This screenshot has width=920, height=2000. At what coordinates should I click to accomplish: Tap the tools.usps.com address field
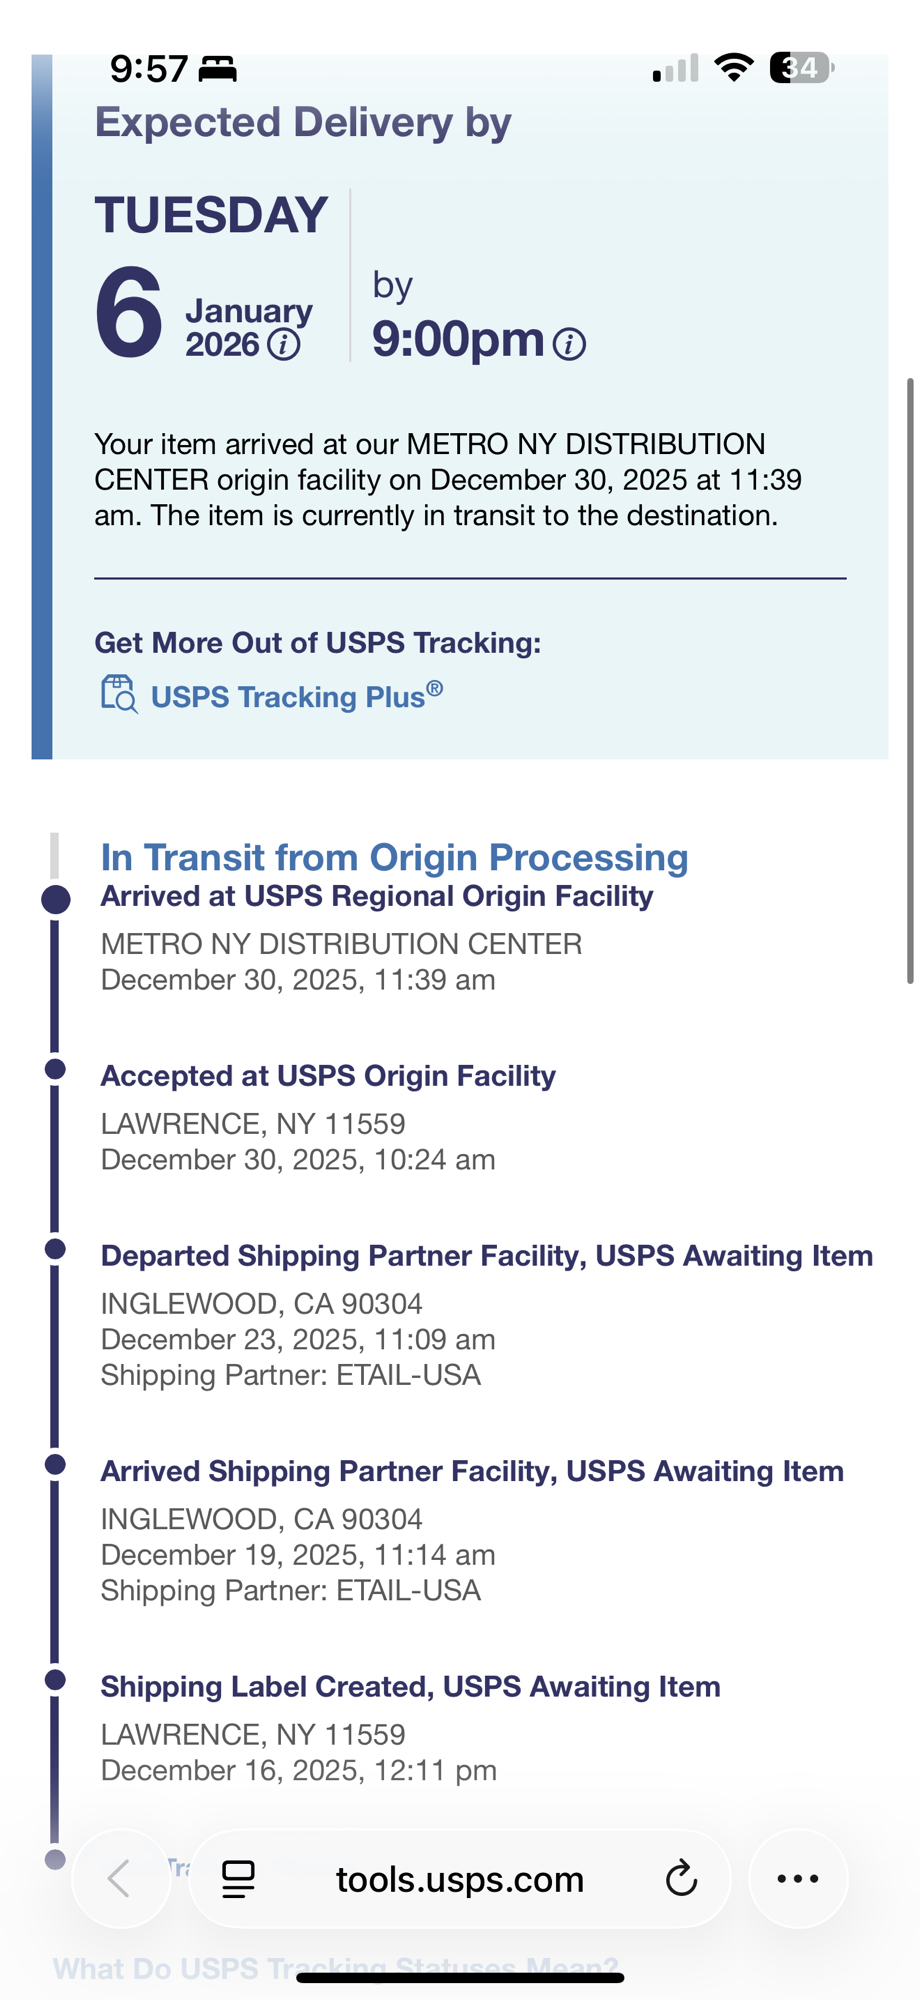pyautogui.click(x=459, y=1880)
